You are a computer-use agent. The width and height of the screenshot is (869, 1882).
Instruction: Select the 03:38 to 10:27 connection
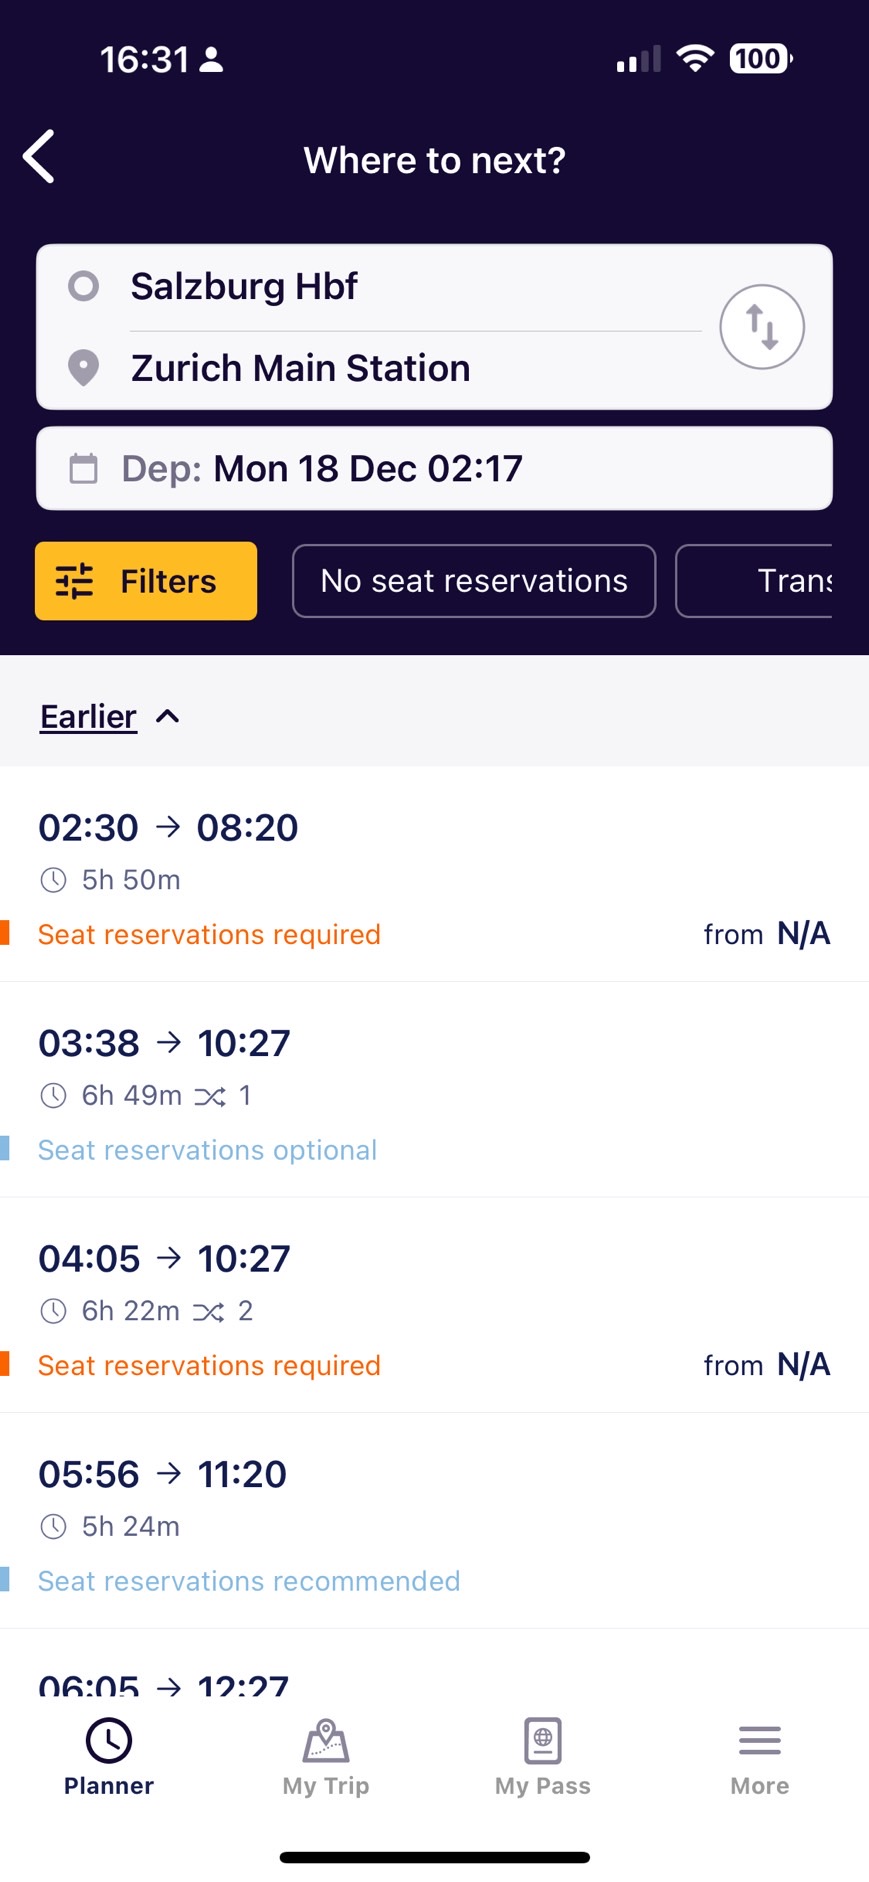point(434,1090)
